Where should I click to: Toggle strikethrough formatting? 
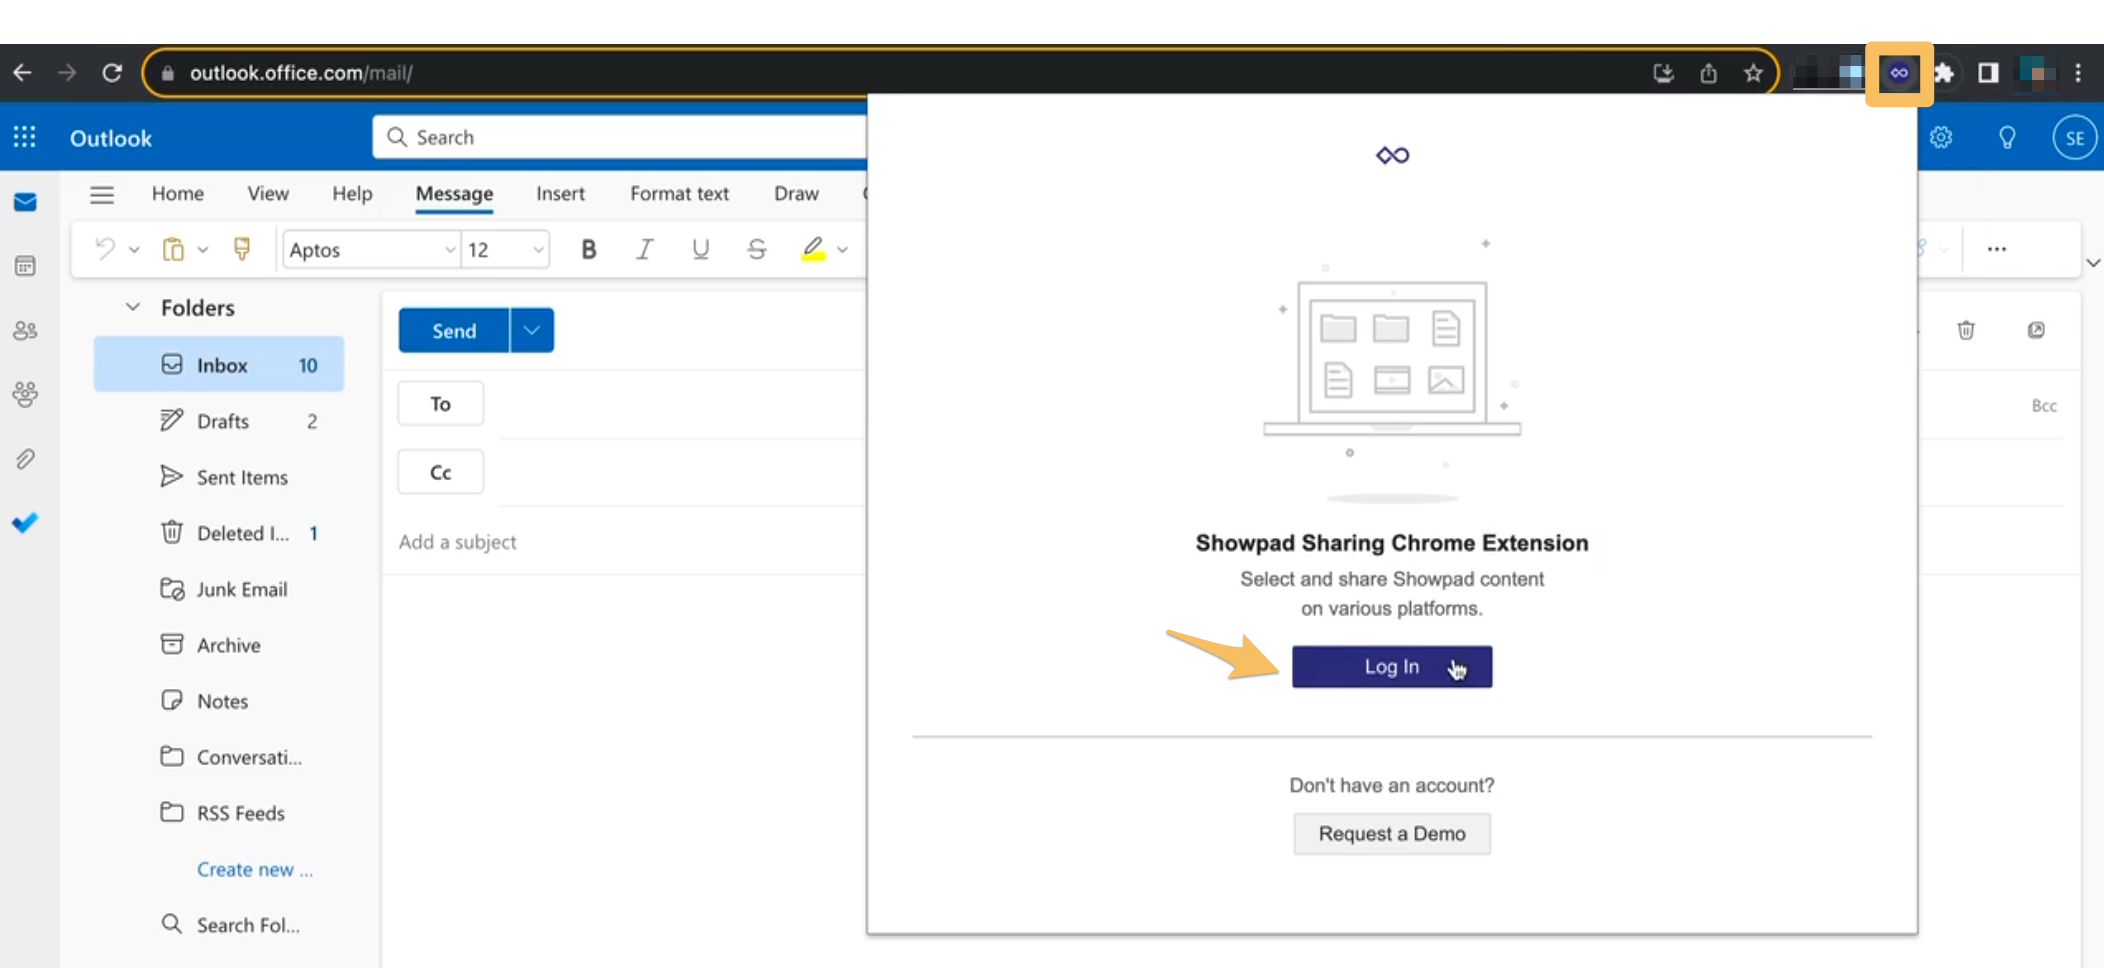757,249
